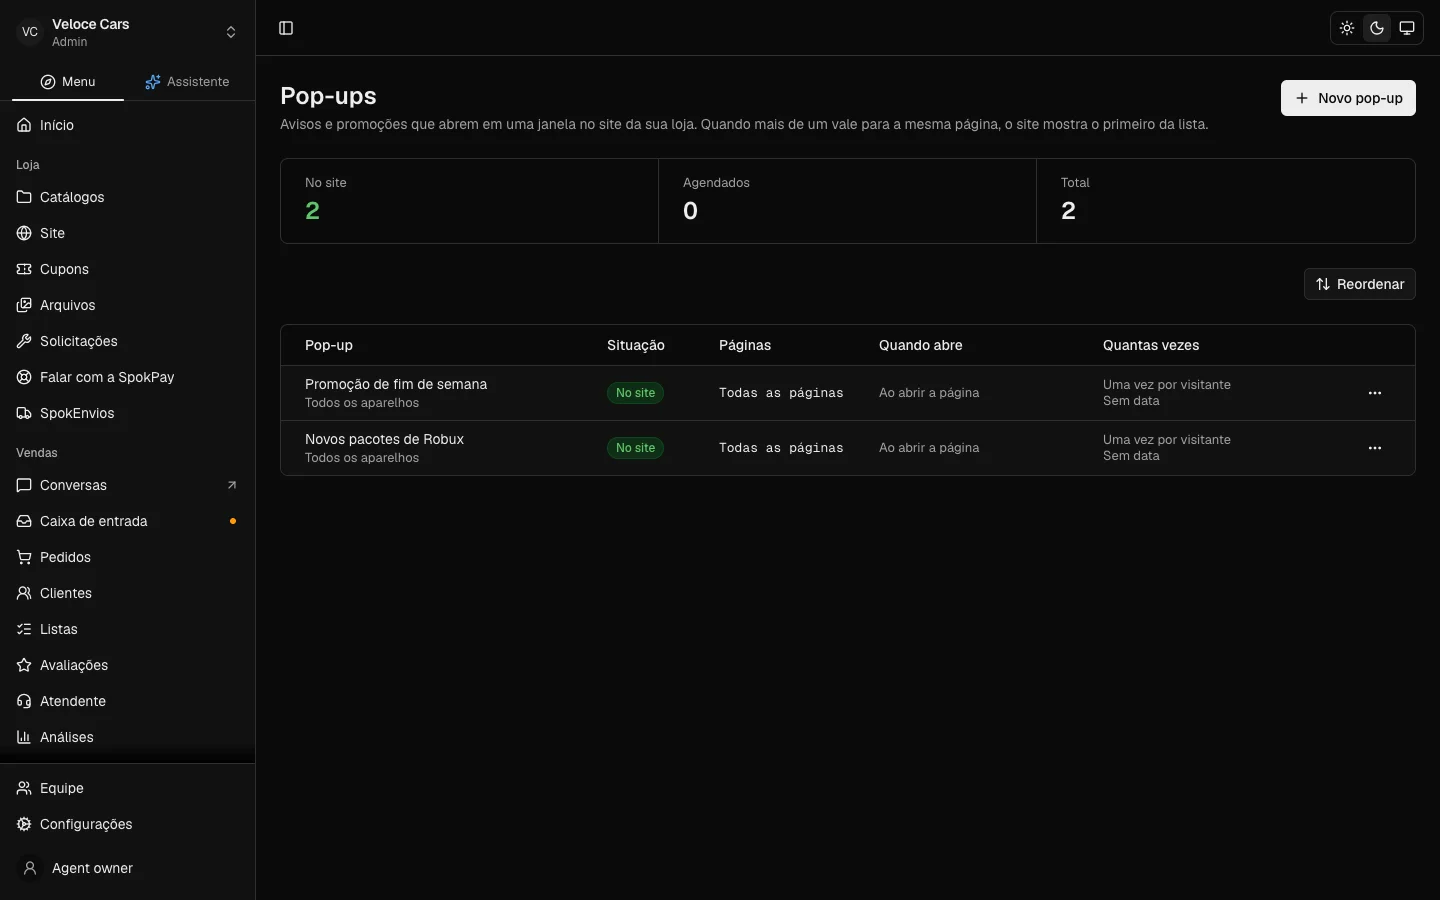
Task: Open Conversas chat icon
Action: (x=24, y=485)
